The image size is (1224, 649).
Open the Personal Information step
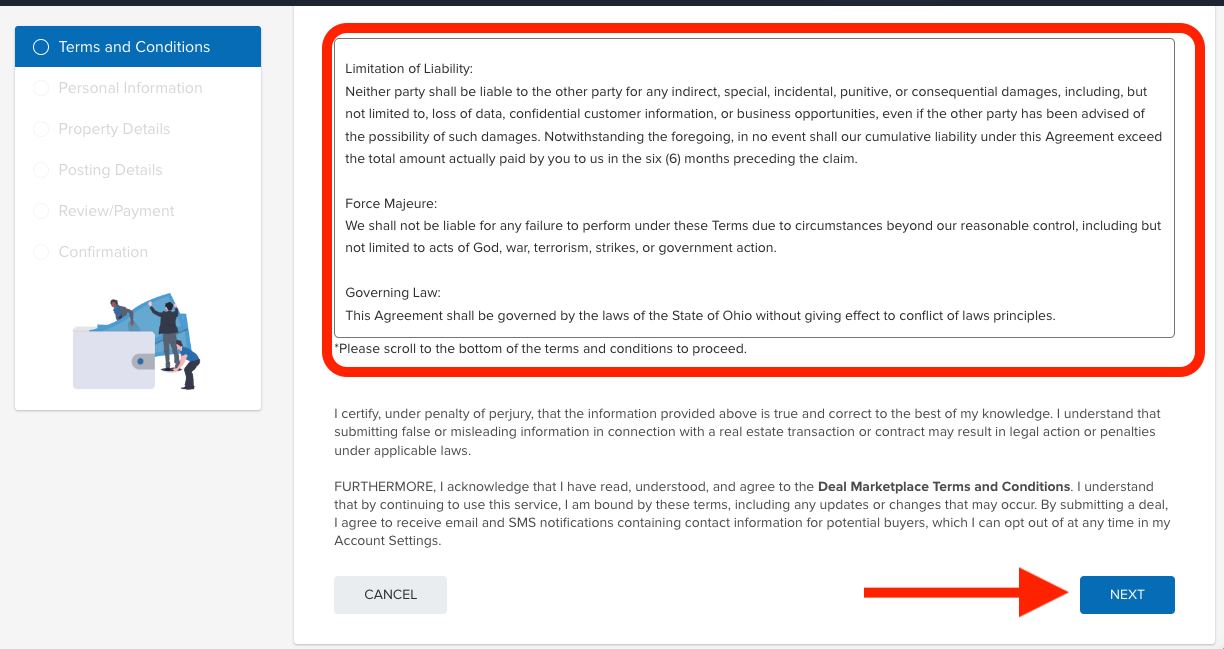tap(130, 88)
